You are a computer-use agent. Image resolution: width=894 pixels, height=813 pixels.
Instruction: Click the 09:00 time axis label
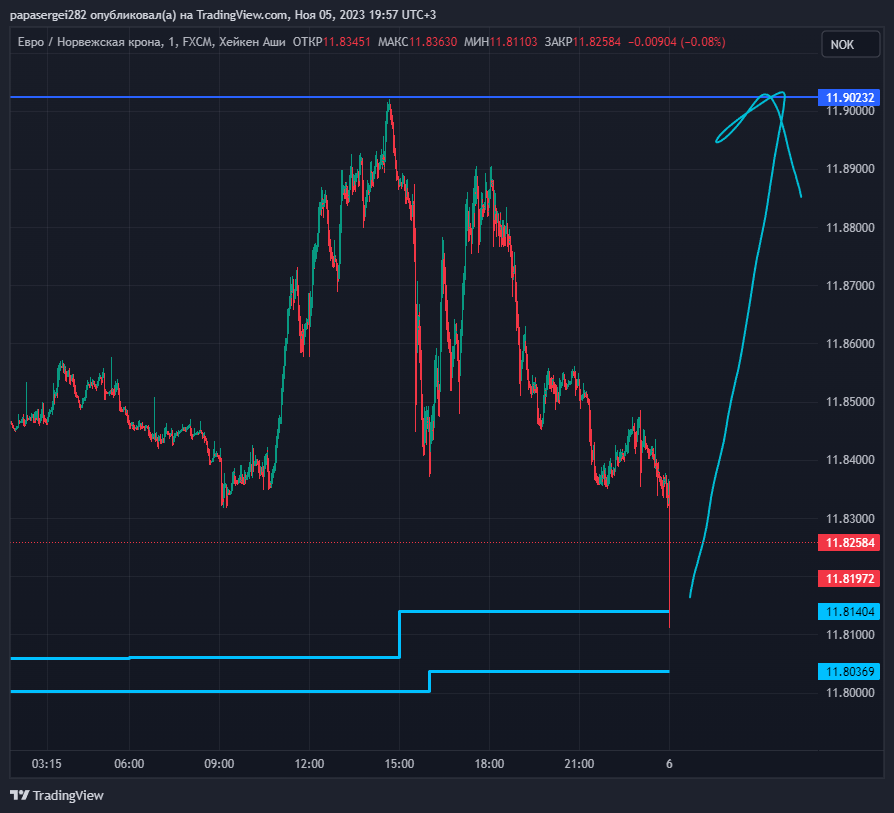coord(219,764)
